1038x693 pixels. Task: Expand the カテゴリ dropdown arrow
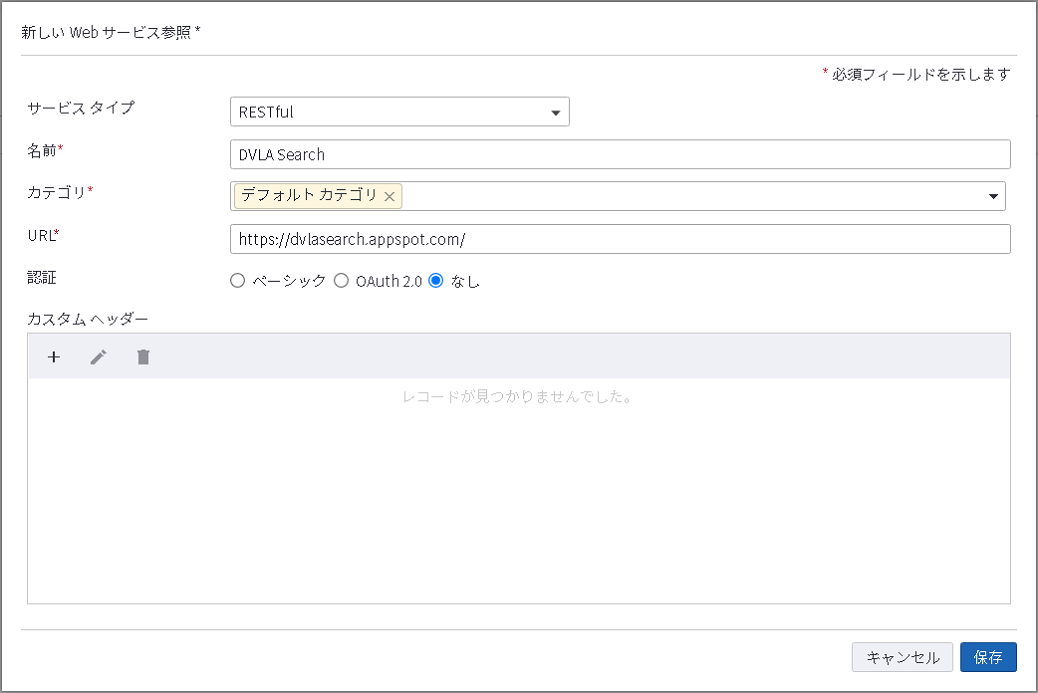click(x=992, y=196)
